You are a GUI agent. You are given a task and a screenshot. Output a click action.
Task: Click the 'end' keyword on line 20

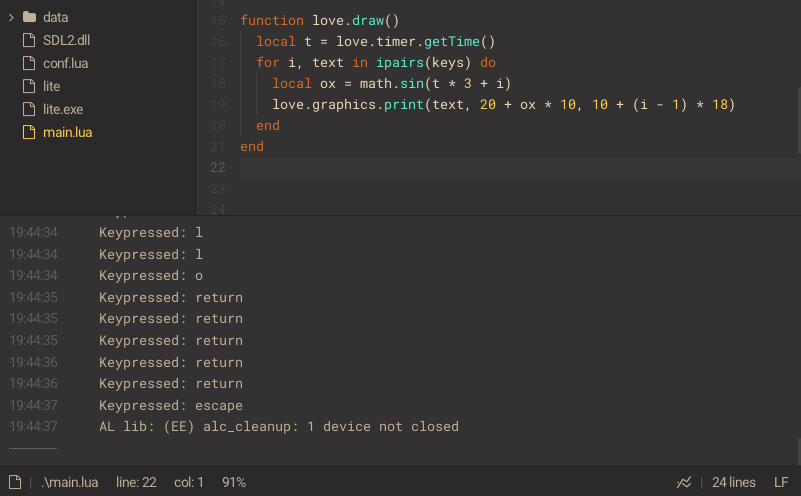(268, 126)
